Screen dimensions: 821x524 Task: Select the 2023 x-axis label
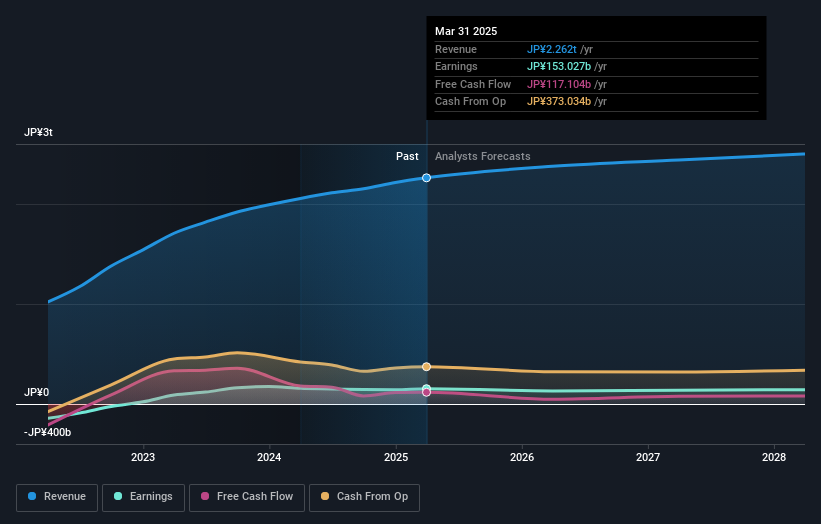pyautogui.click(x=143, y=458)
